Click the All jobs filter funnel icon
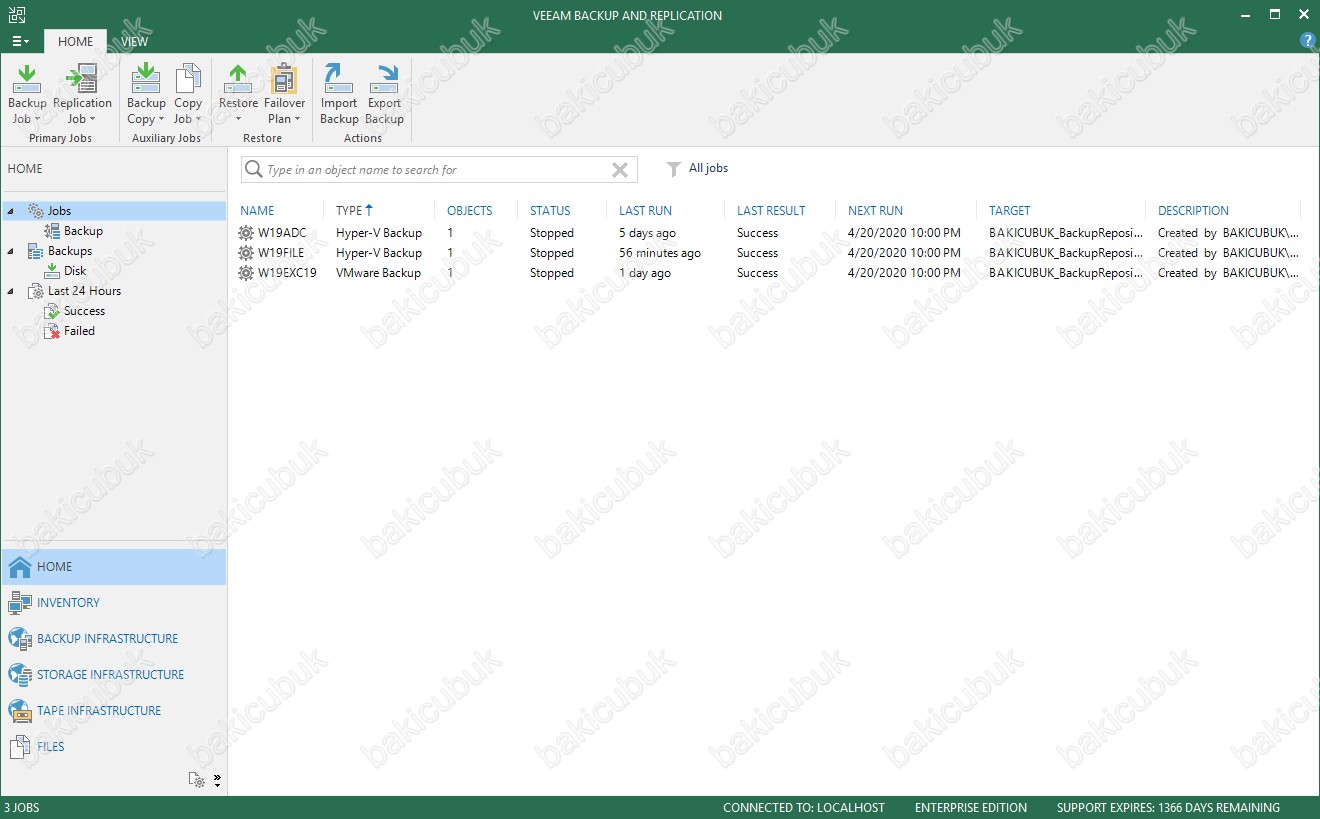 674,169
